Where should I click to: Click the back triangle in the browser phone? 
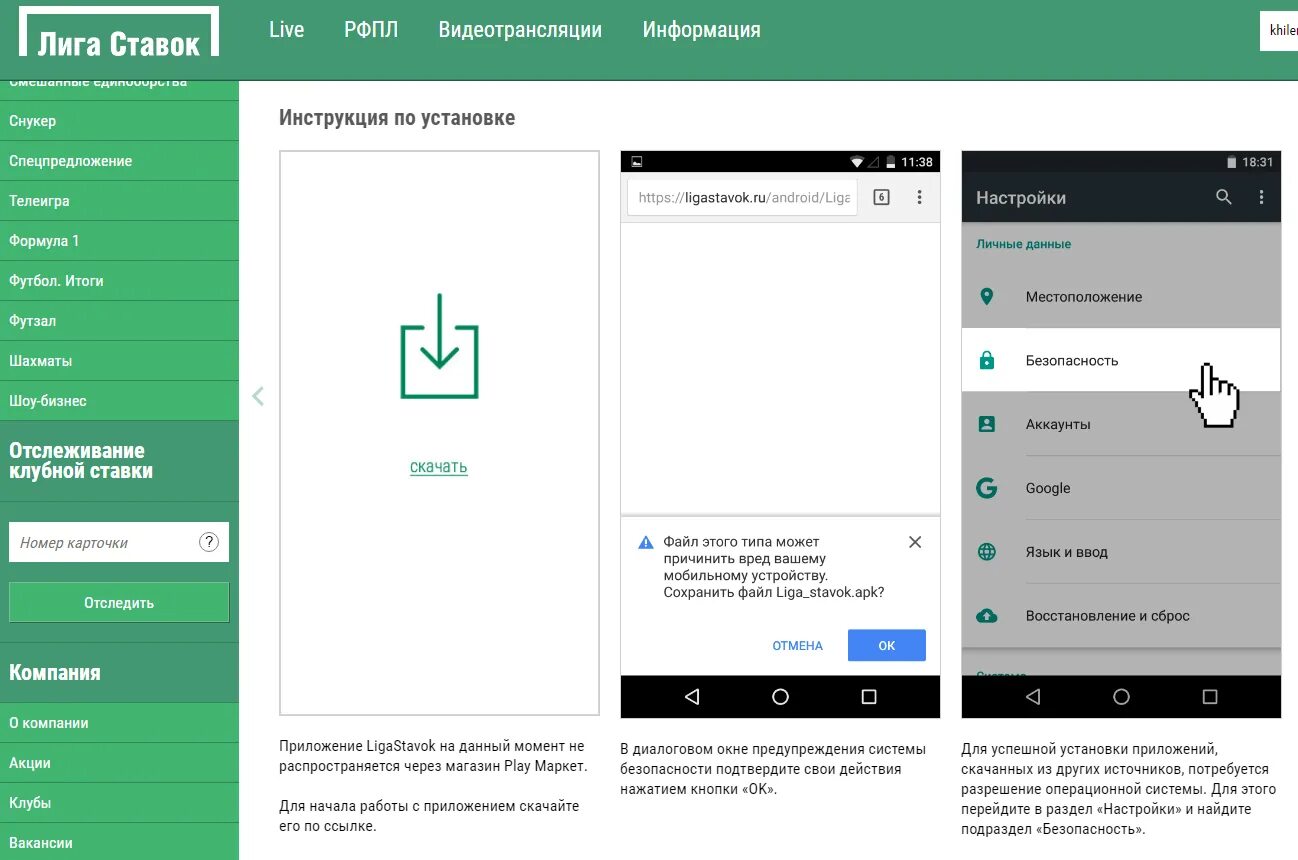click(x=692, y=697)
